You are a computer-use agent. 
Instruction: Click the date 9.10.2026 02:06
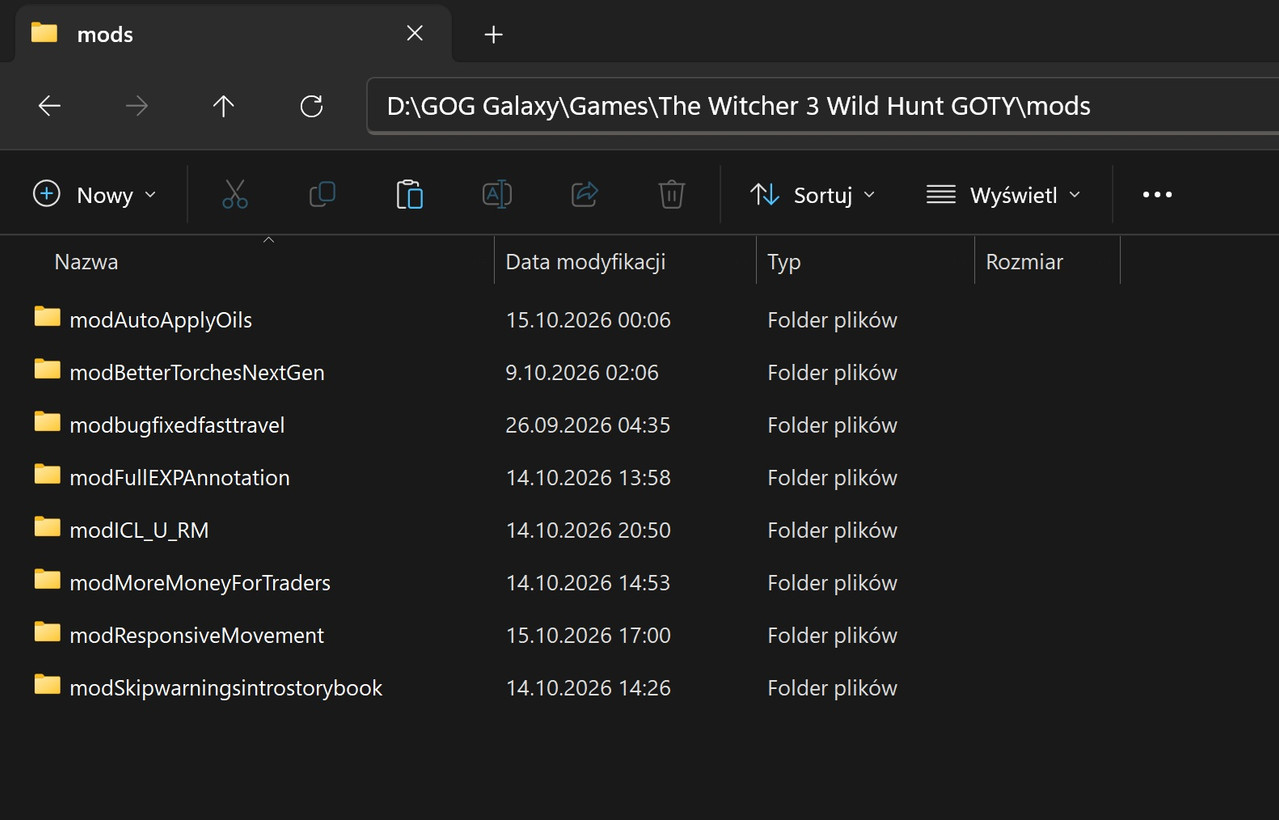tap(582, 373)
